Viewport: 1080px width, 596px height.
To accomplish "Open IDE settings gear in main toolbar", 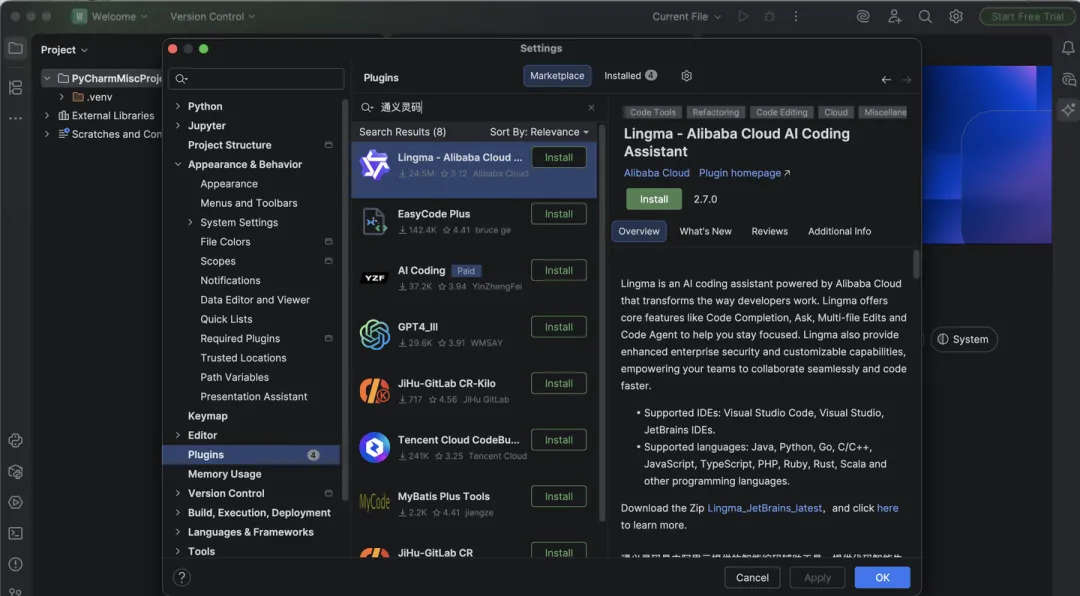I will pyautogui.click(x=956, y=16).
